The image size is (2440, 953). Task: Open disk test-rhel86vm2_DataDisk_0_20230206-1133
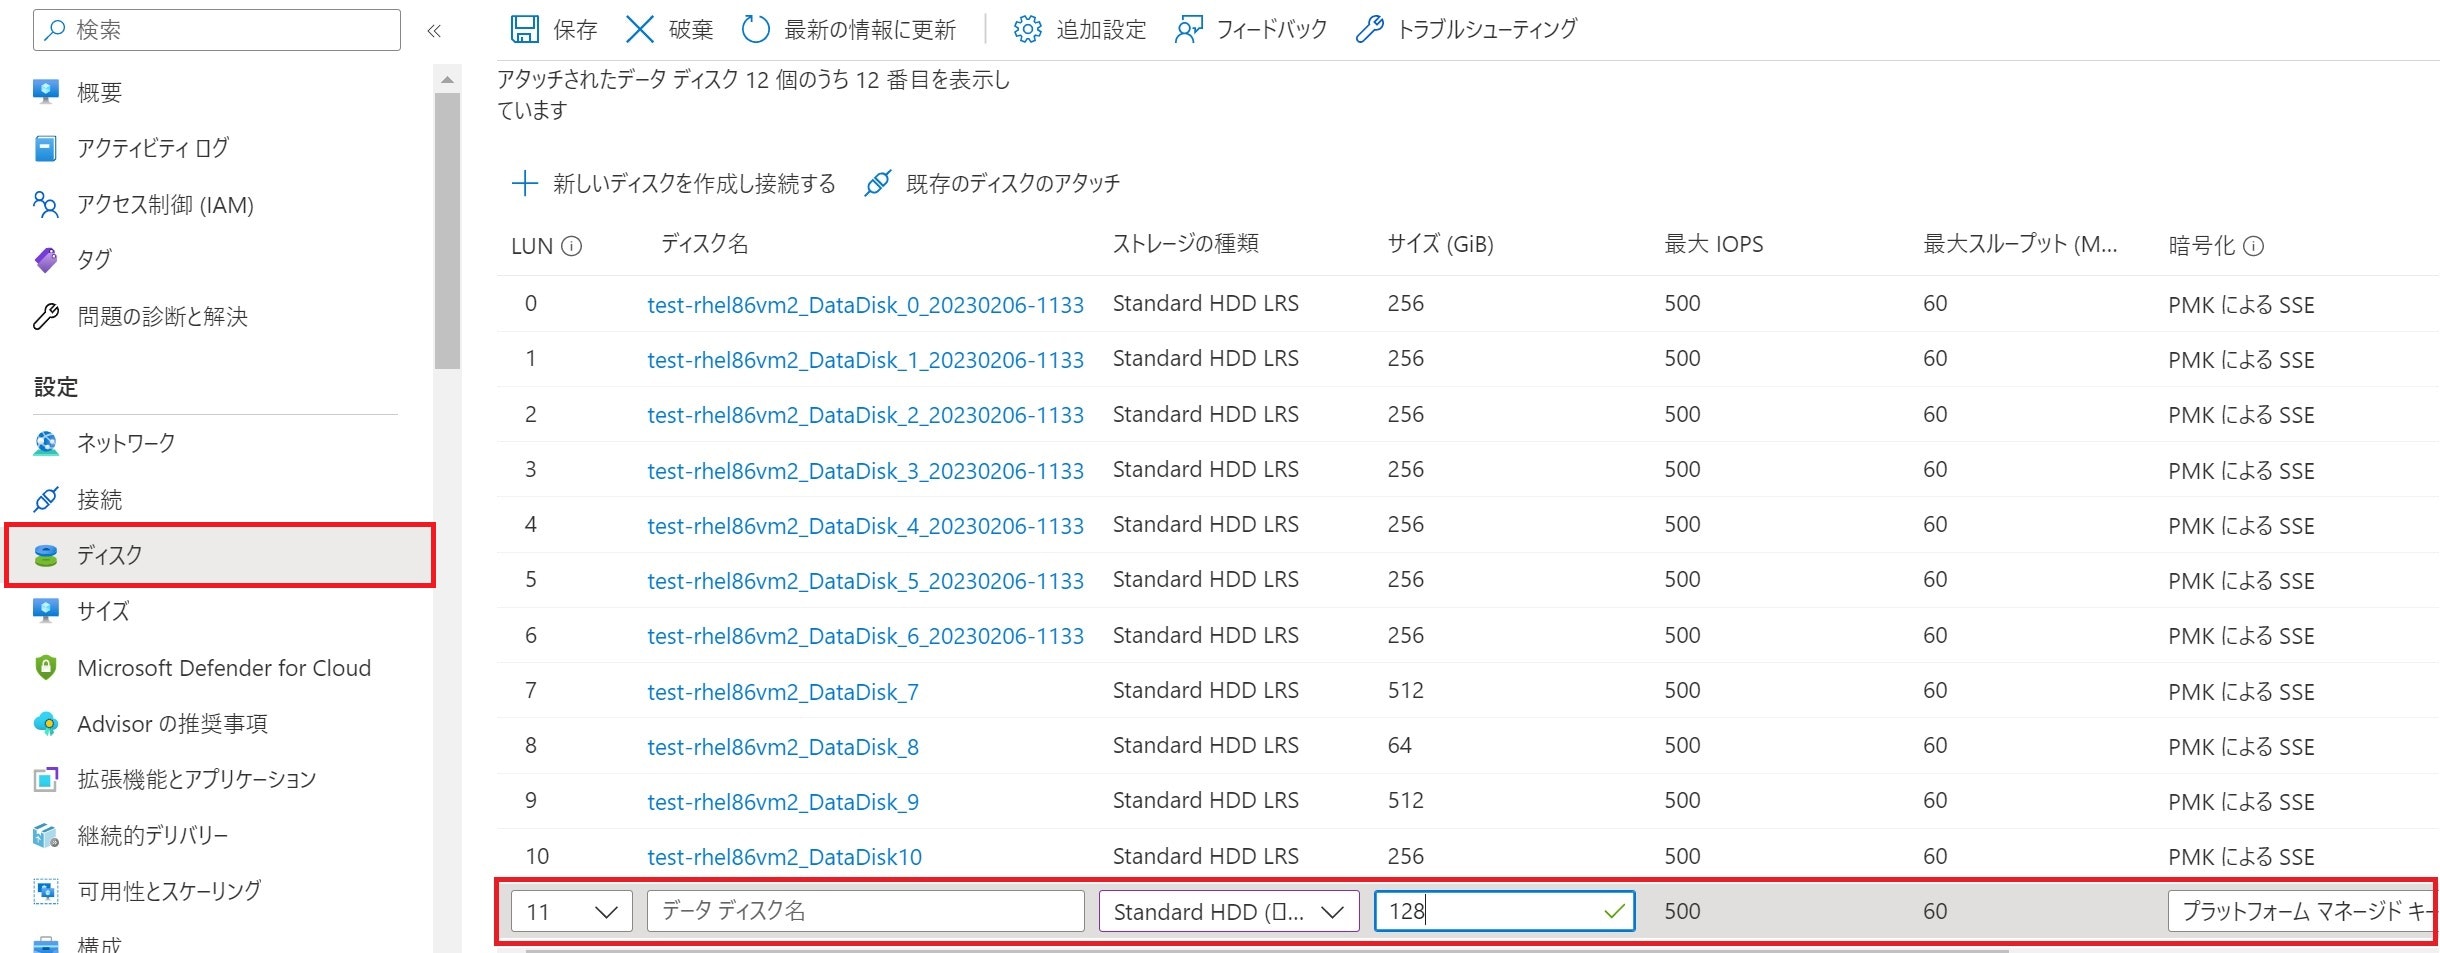865,304
